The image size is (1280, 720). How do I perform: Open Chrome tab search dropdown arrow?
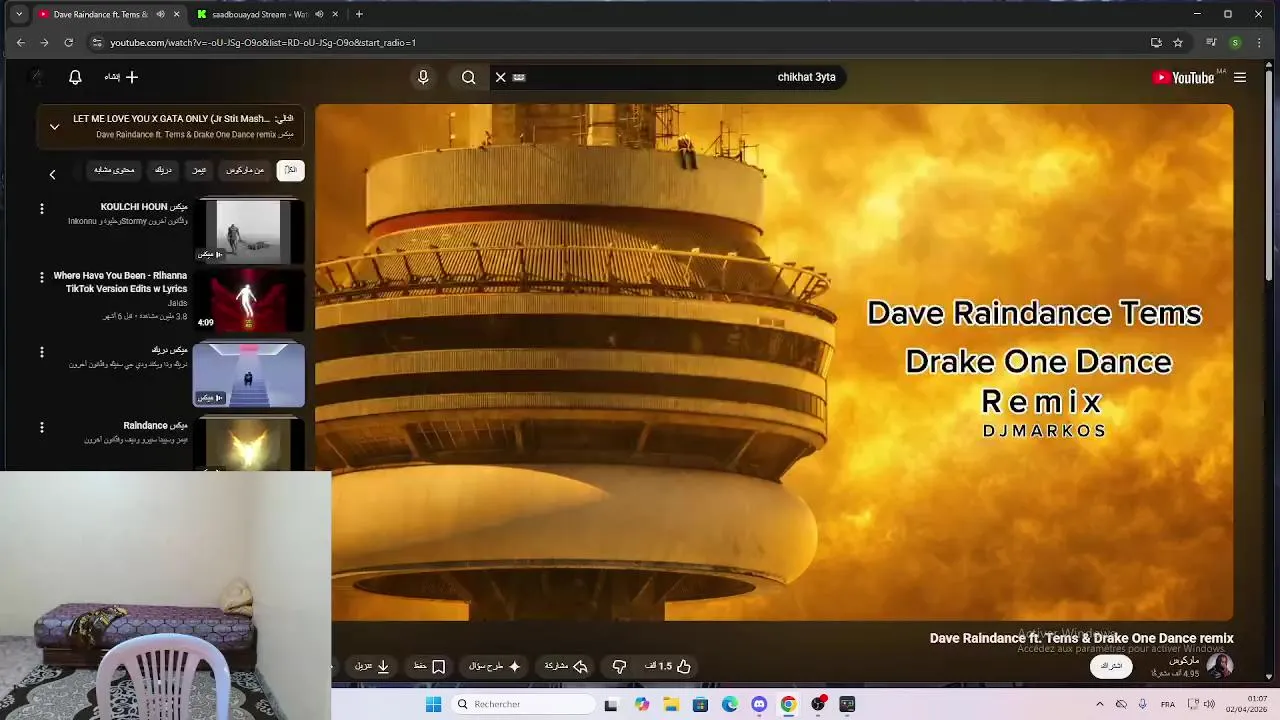(19, 14)
